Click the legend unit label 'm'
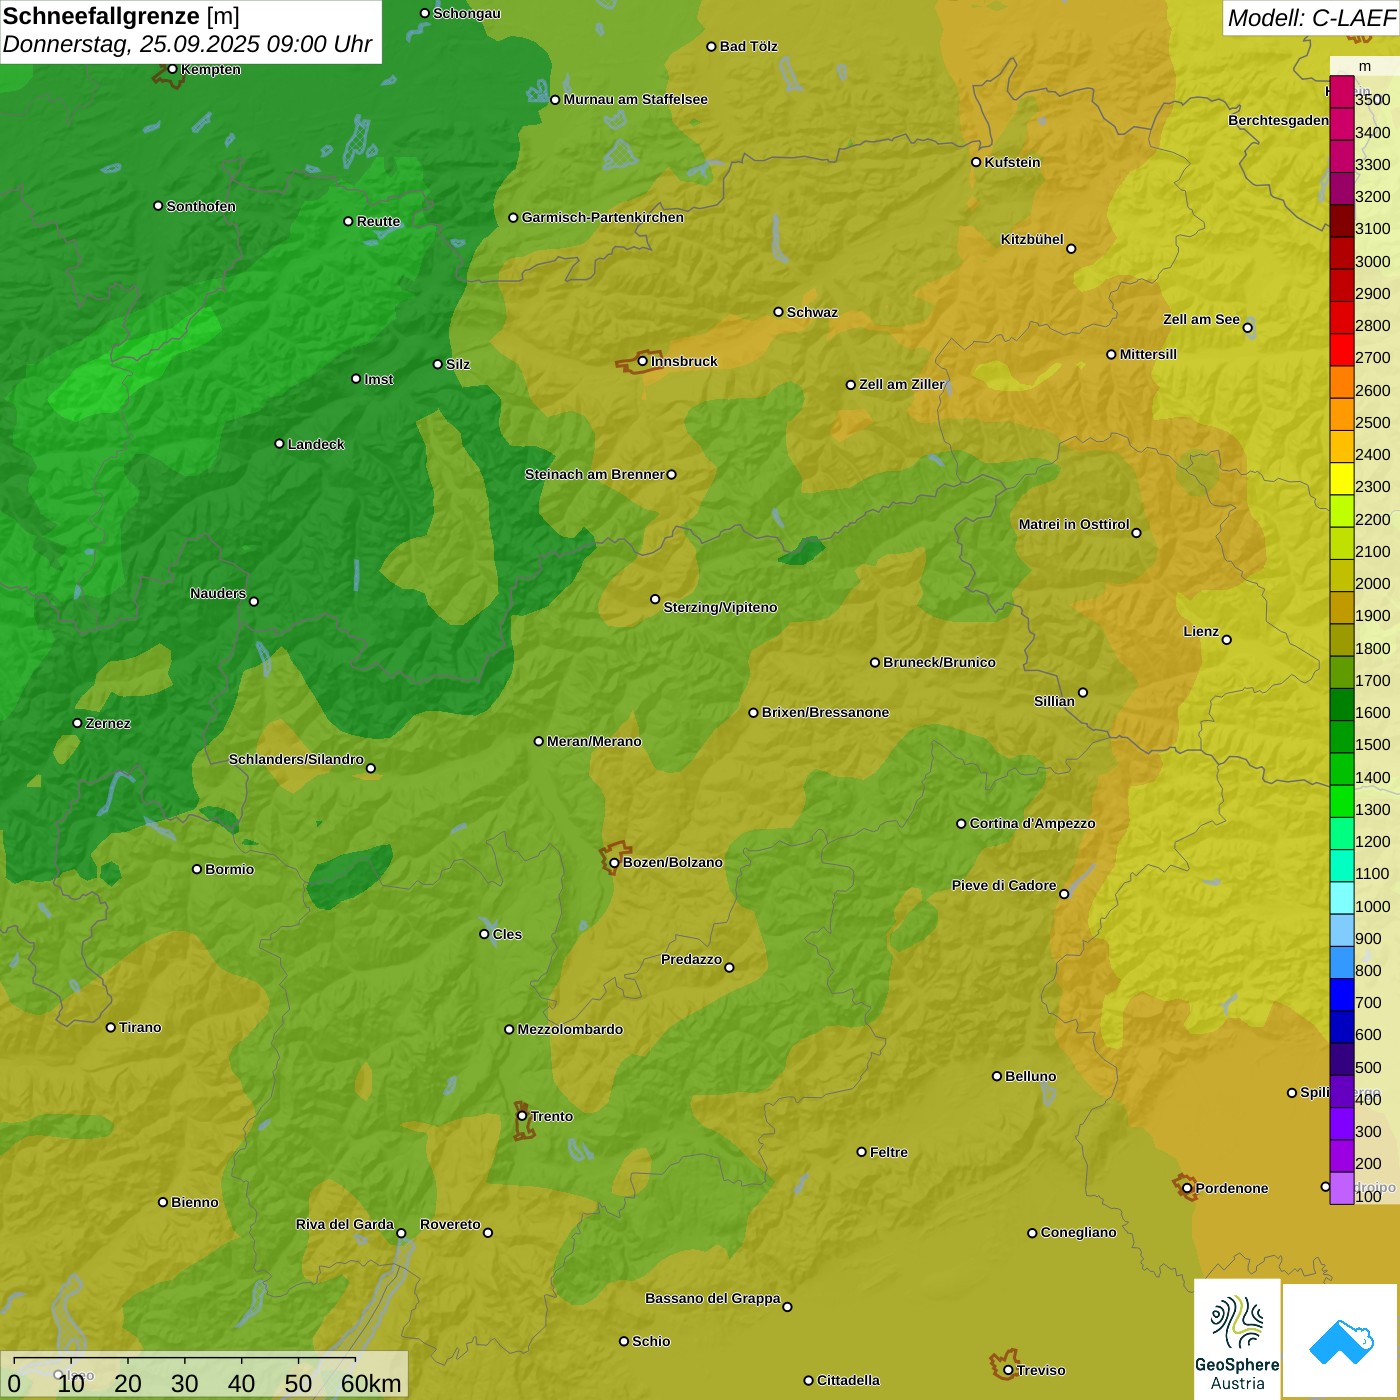This screenshot has height=1400, width=1400. (x=1365, y=66)
